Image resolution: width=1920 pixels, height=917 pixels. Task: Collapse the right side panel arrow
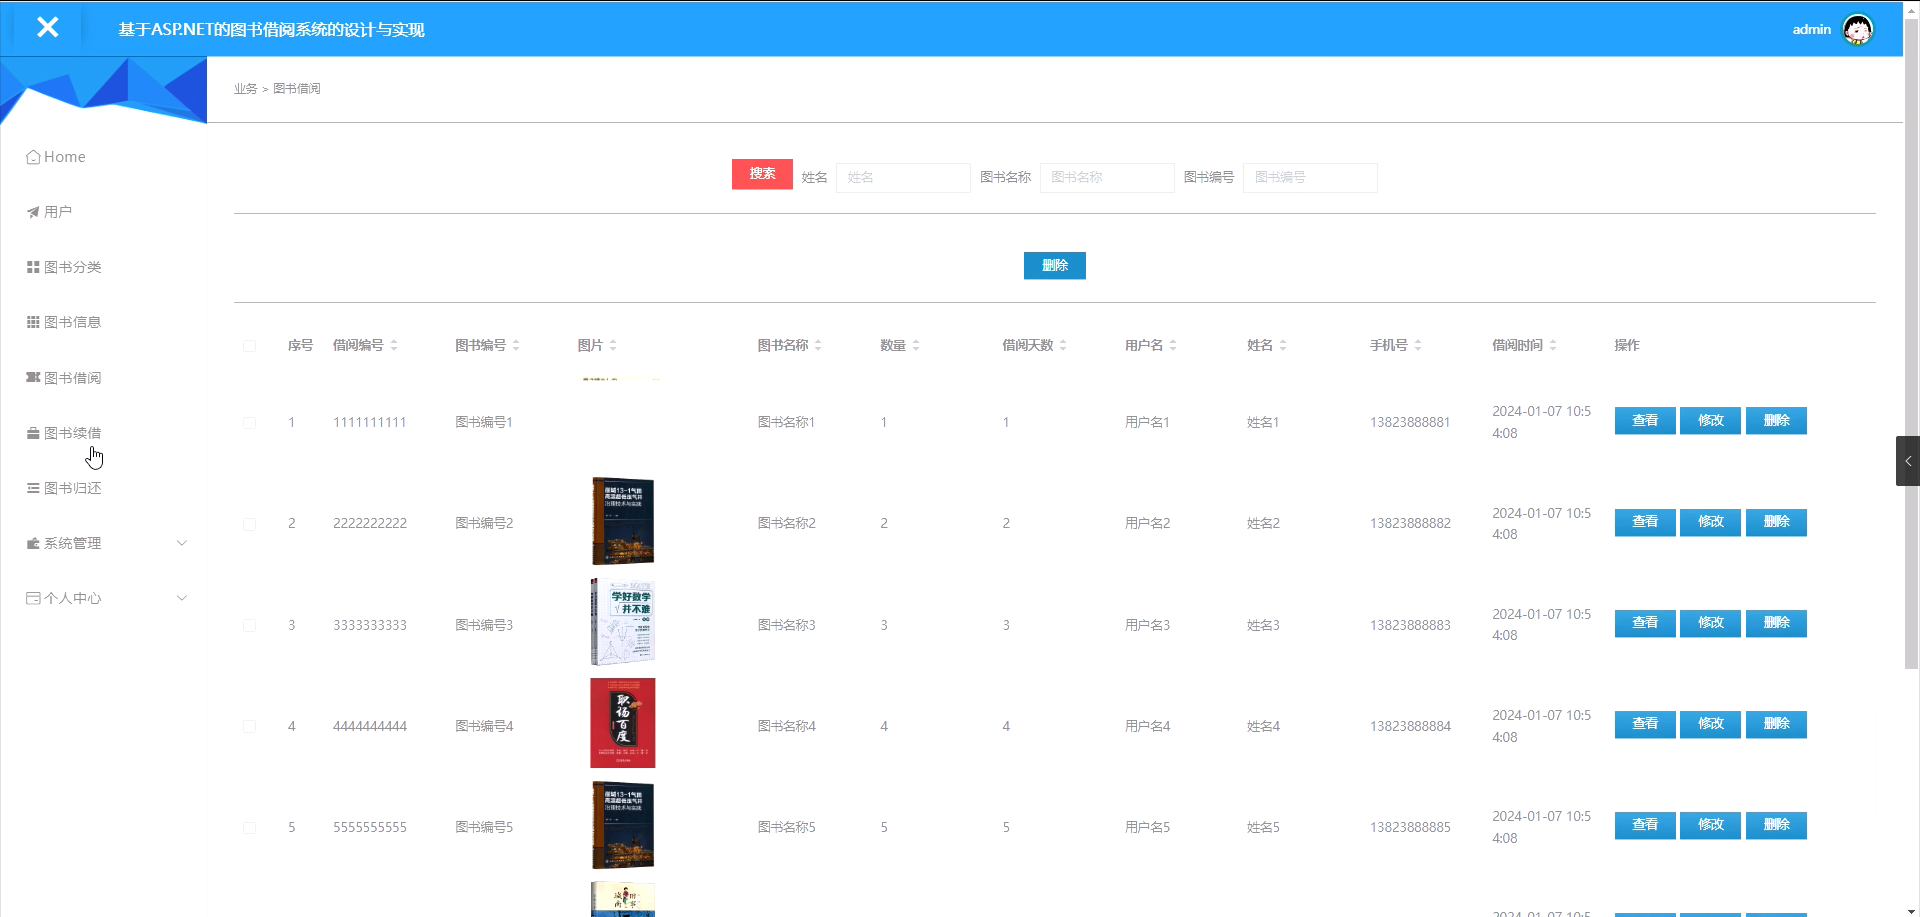(x=1908, y=461)
